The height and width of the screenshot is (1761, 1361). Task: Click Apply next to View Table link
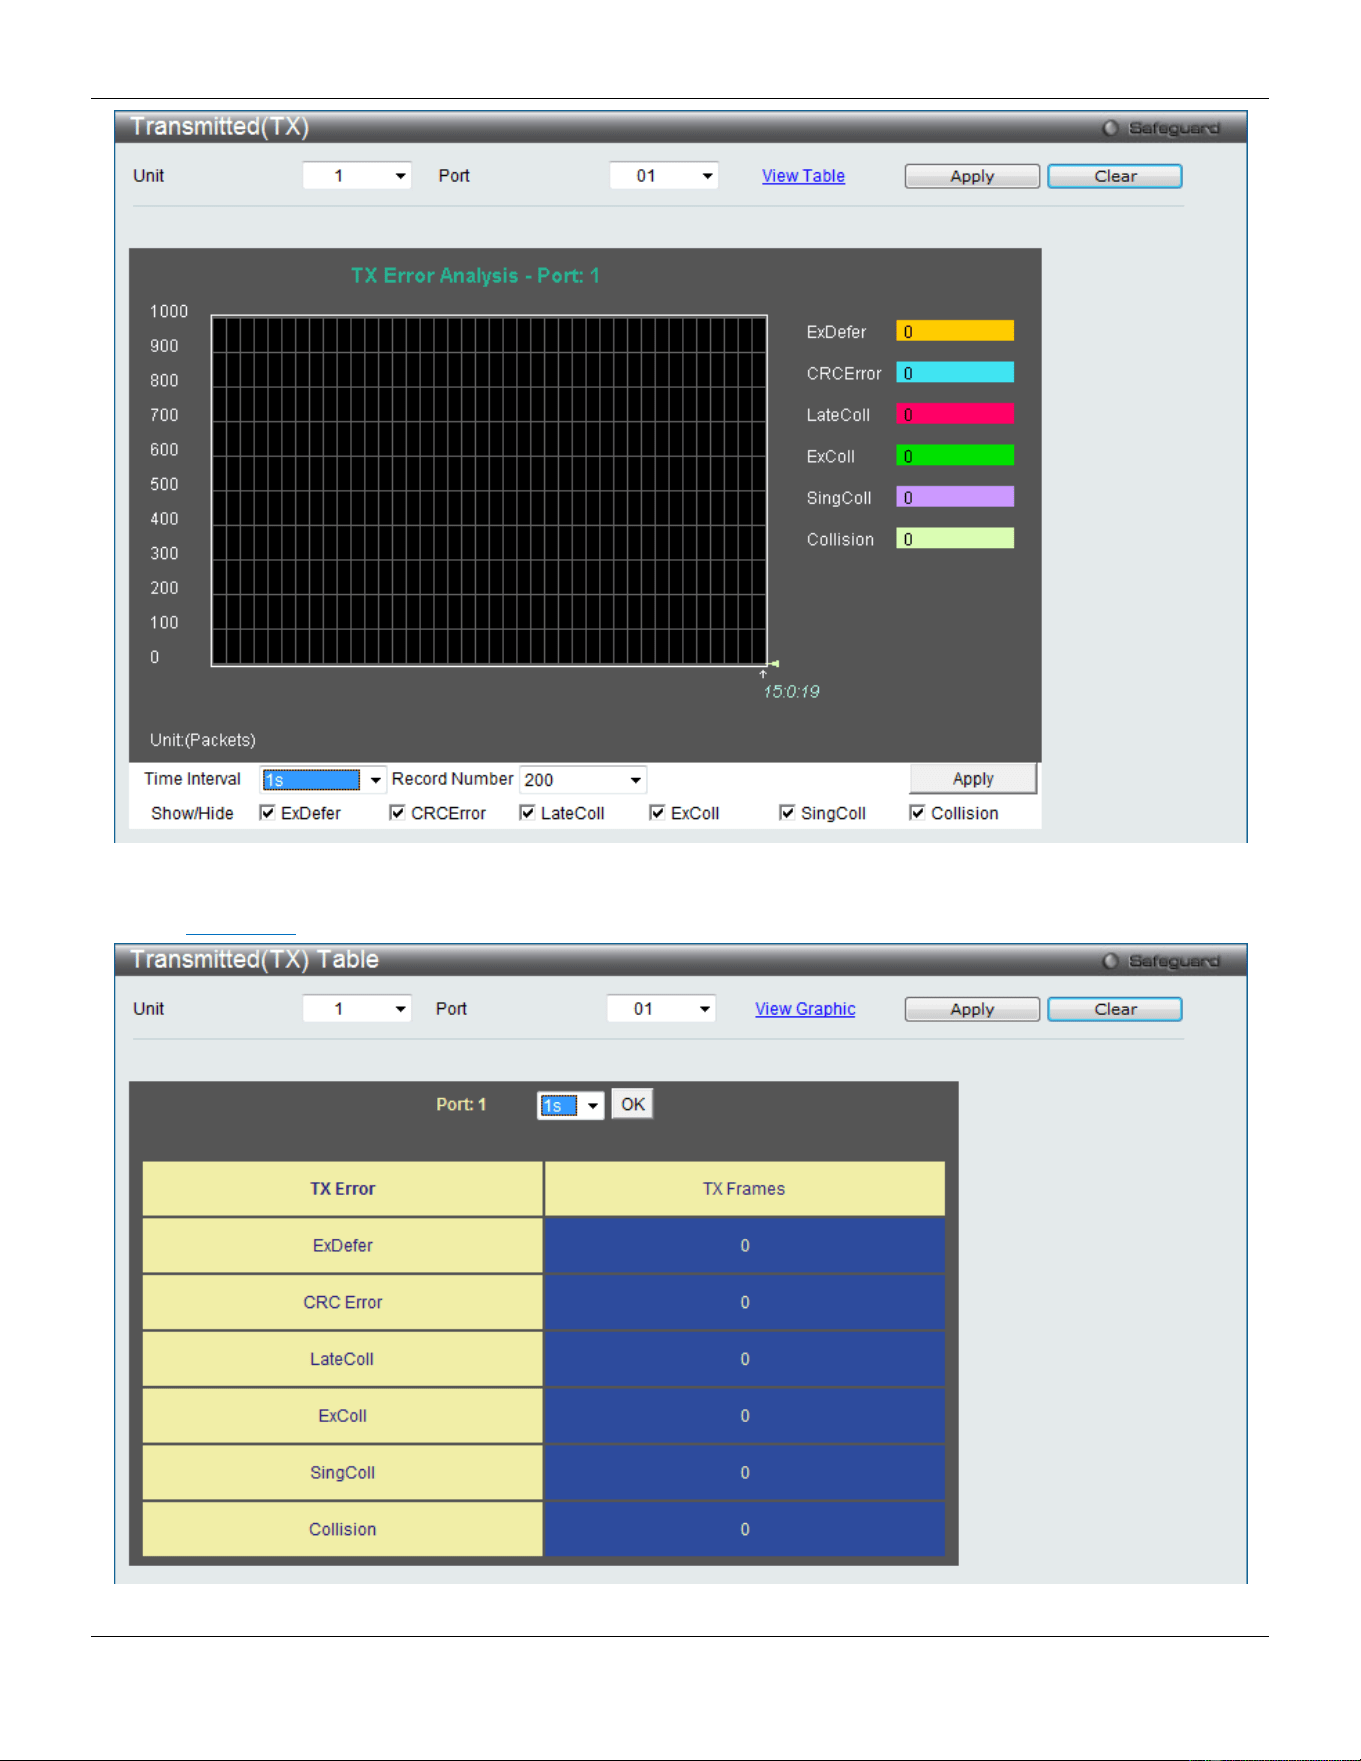click(972, 176)
